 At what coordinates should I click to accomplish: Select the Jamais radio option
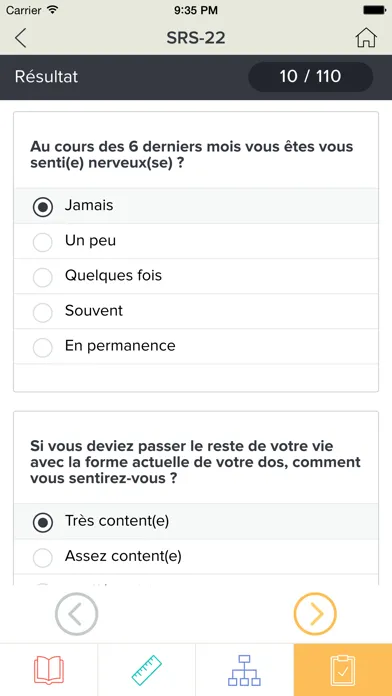click(x=196, y=206)
